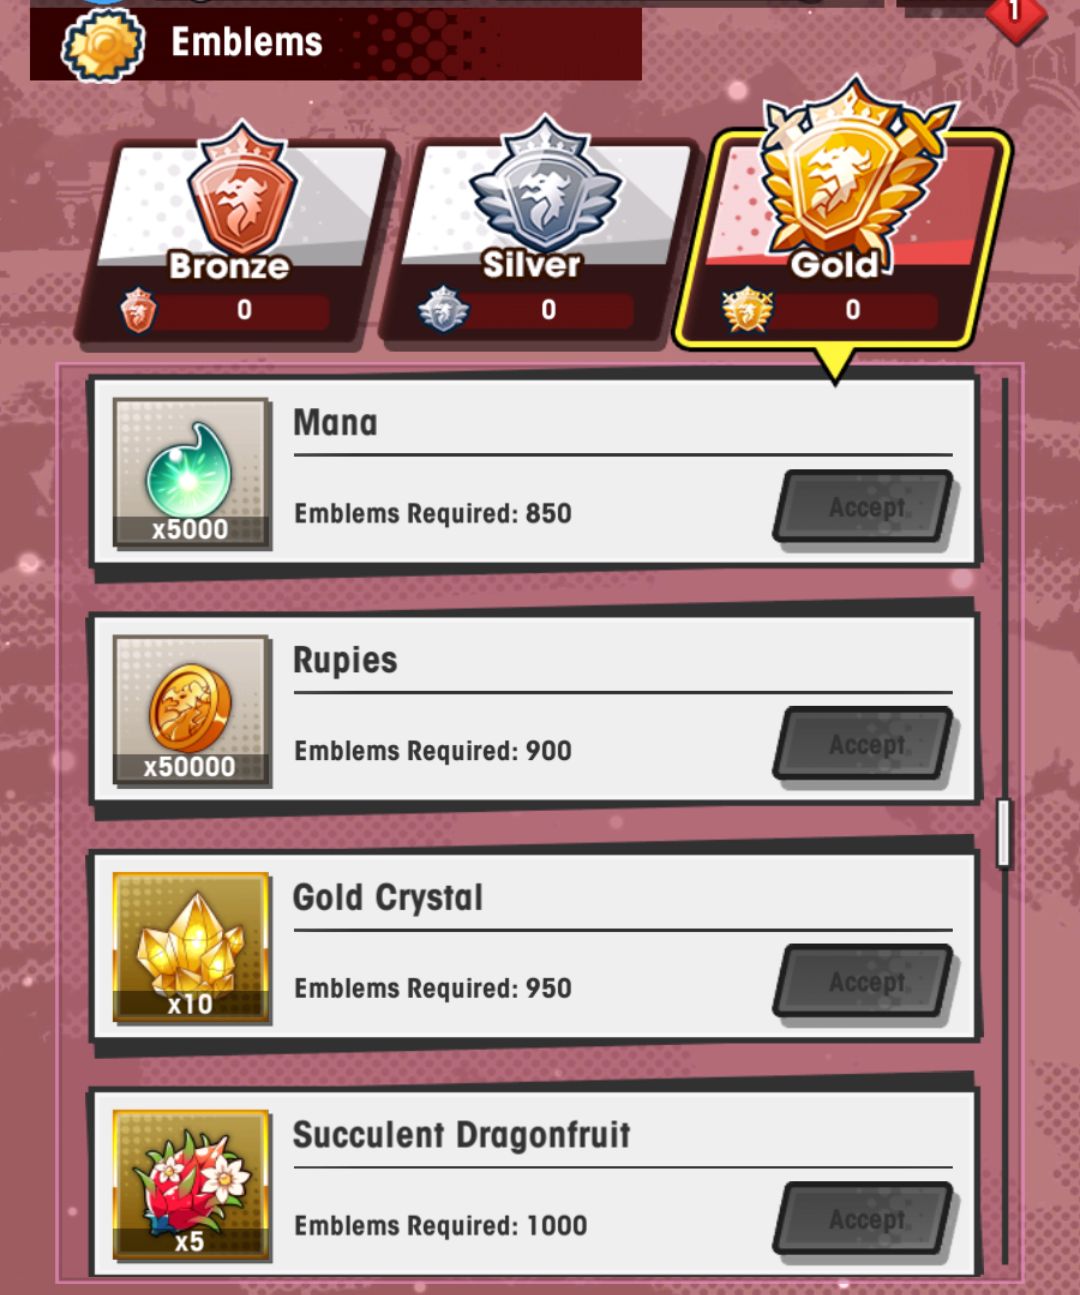1080x1295 pixels.
Task: Tap the Mana x5000 reward icon
Action: 191,473
